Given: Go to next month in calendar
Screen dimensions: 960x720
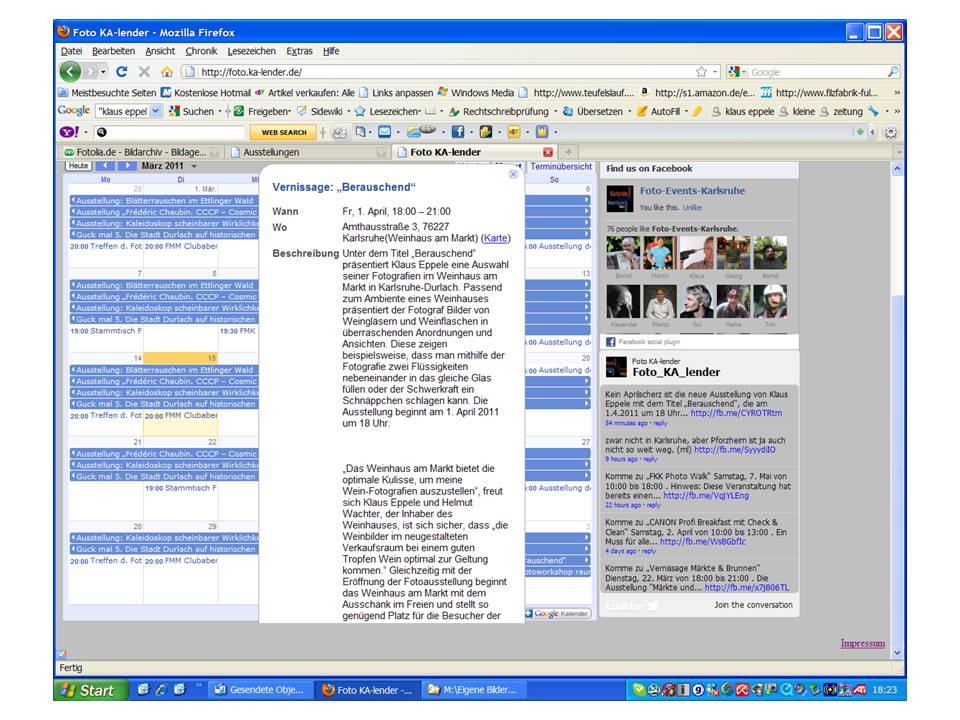Looking at the screenshot, I should point(127,166).
